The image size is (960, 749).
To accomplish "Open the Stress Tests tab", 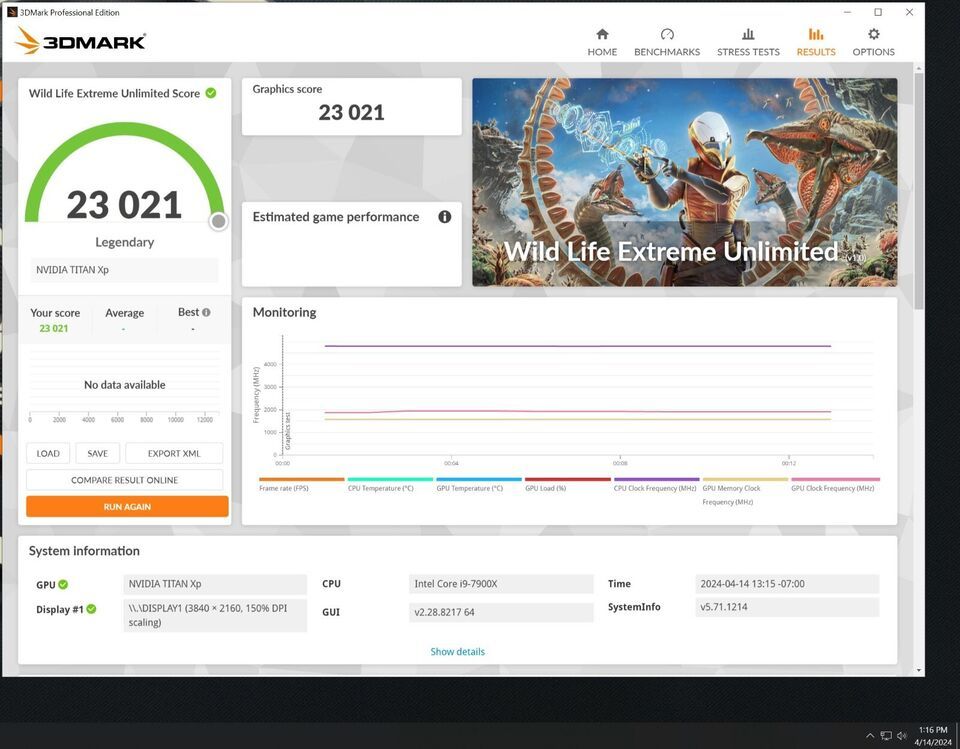I will coord(748,42).
